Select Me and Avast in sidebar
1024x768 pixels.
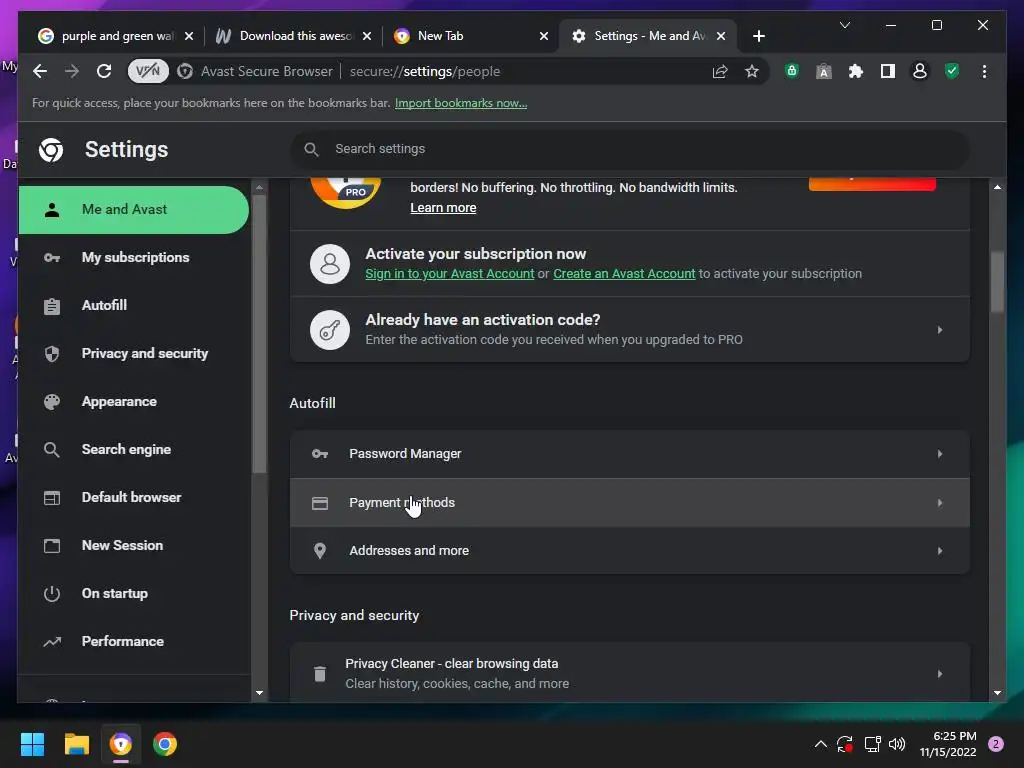(133, 210)
